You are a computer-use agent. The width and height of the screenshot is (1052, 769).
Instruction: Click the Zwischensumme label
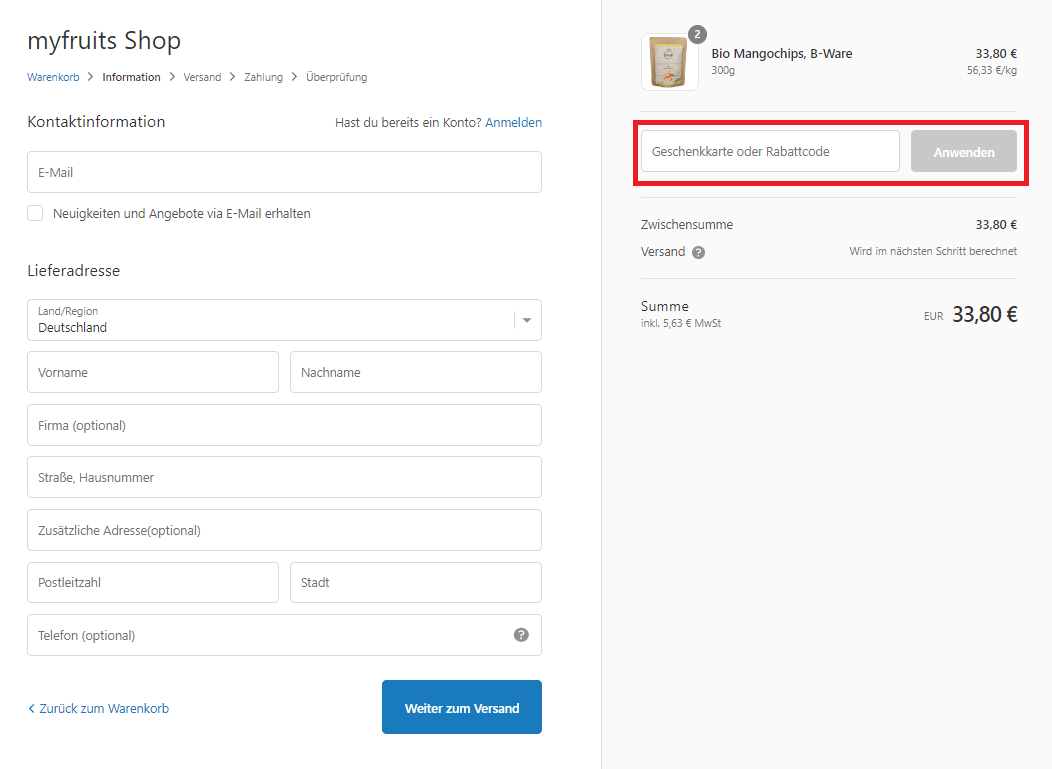click(x=686, y=225)
